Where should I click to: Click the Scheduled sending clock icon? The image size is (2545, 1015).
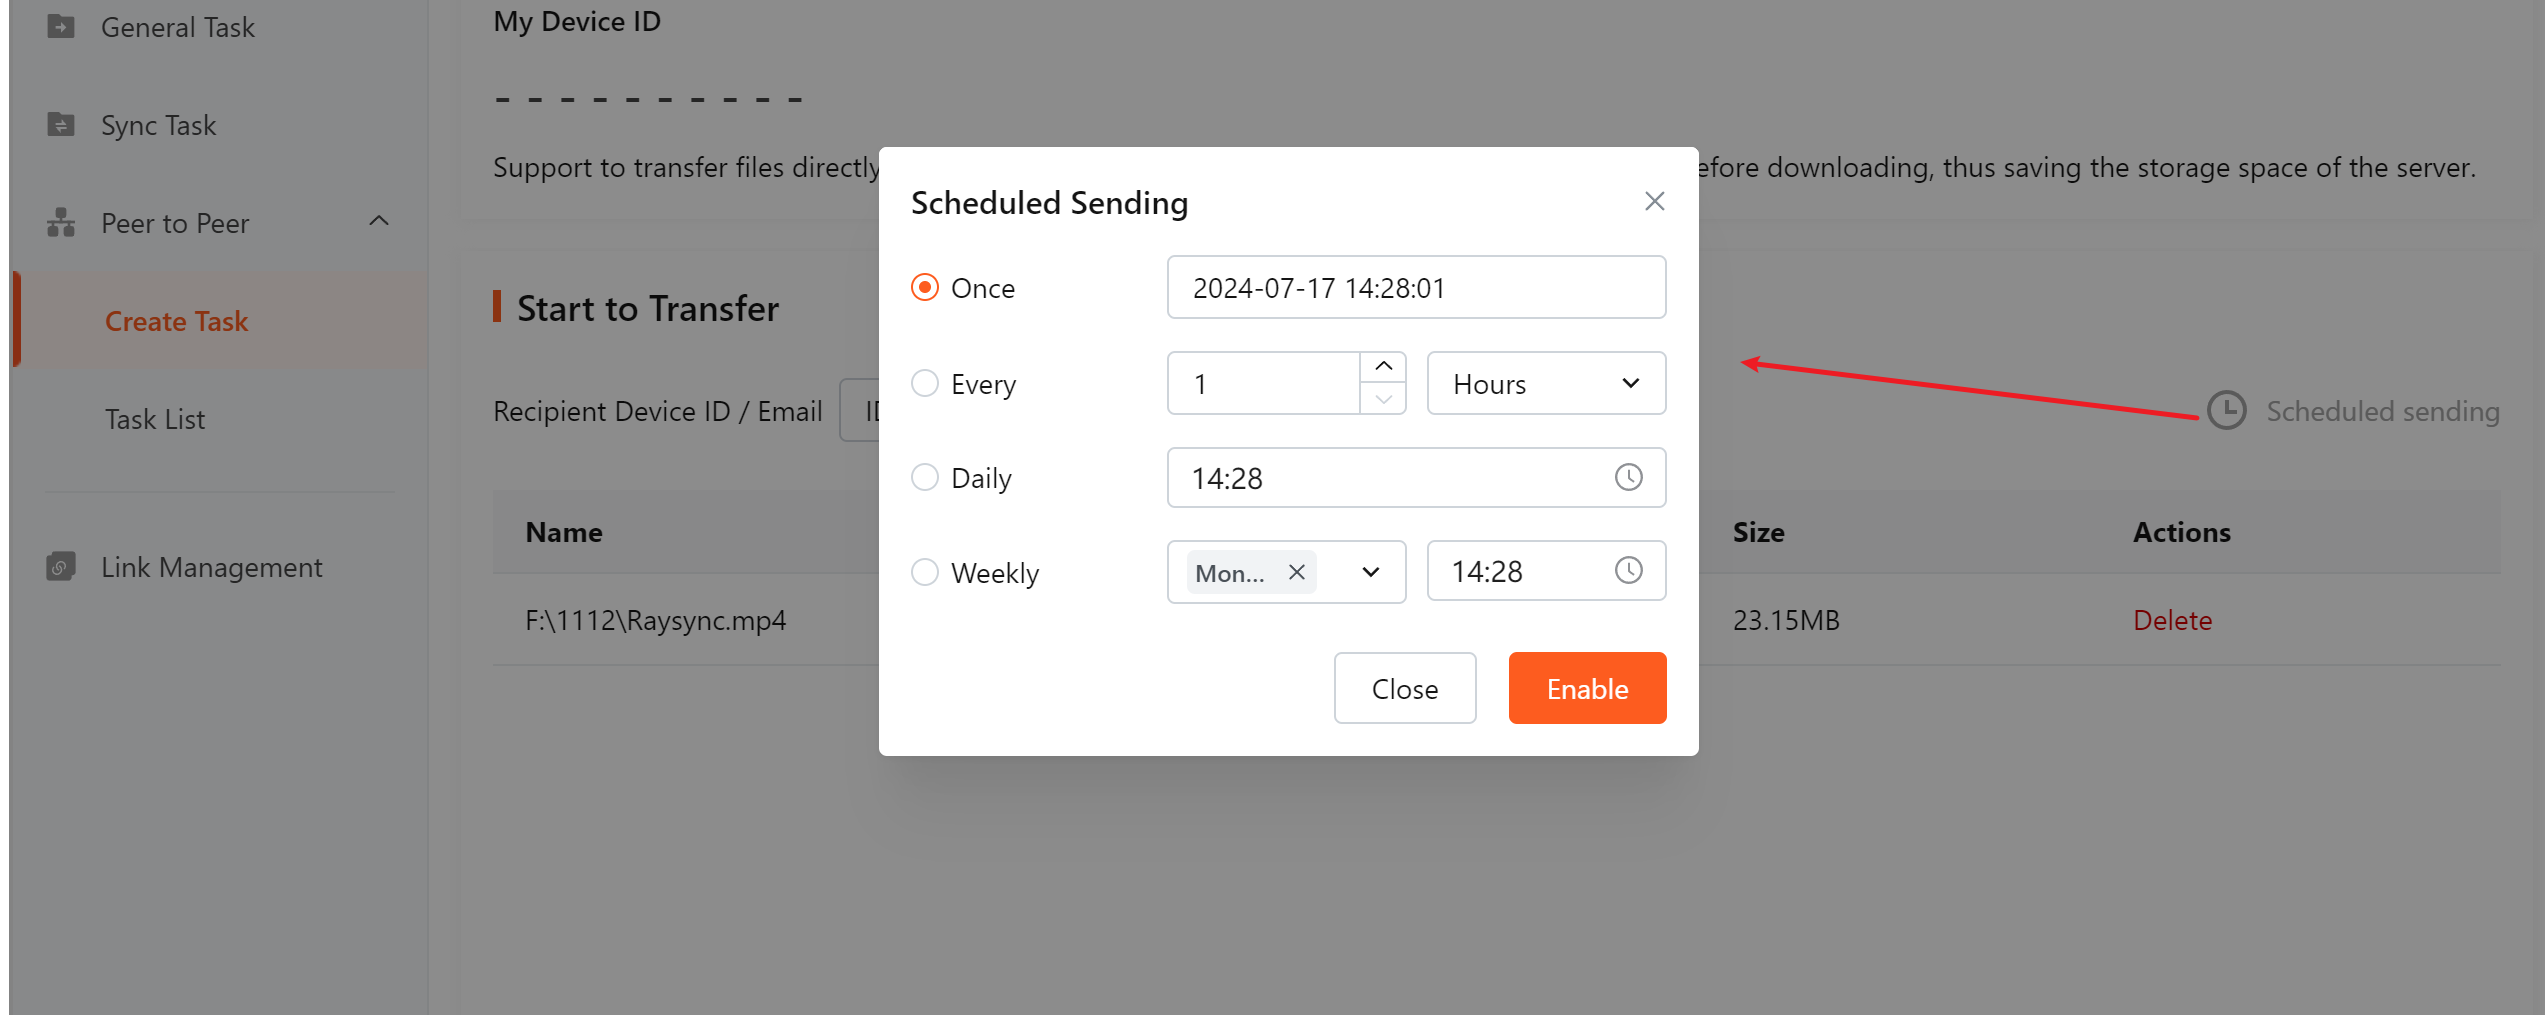[2226, 410]
